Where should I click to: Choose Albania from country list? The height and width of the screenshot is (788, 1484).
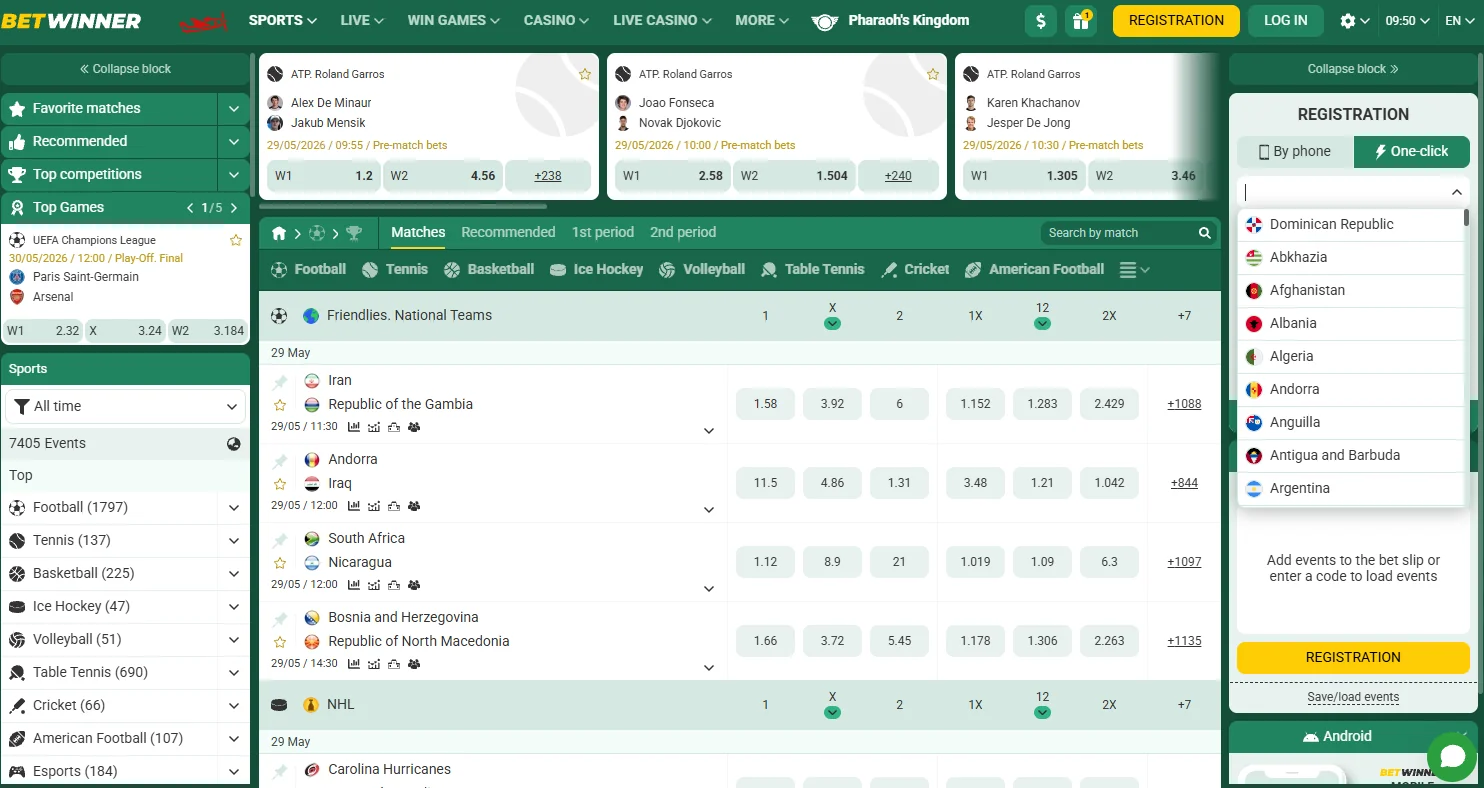click(x=1350, y=323)
